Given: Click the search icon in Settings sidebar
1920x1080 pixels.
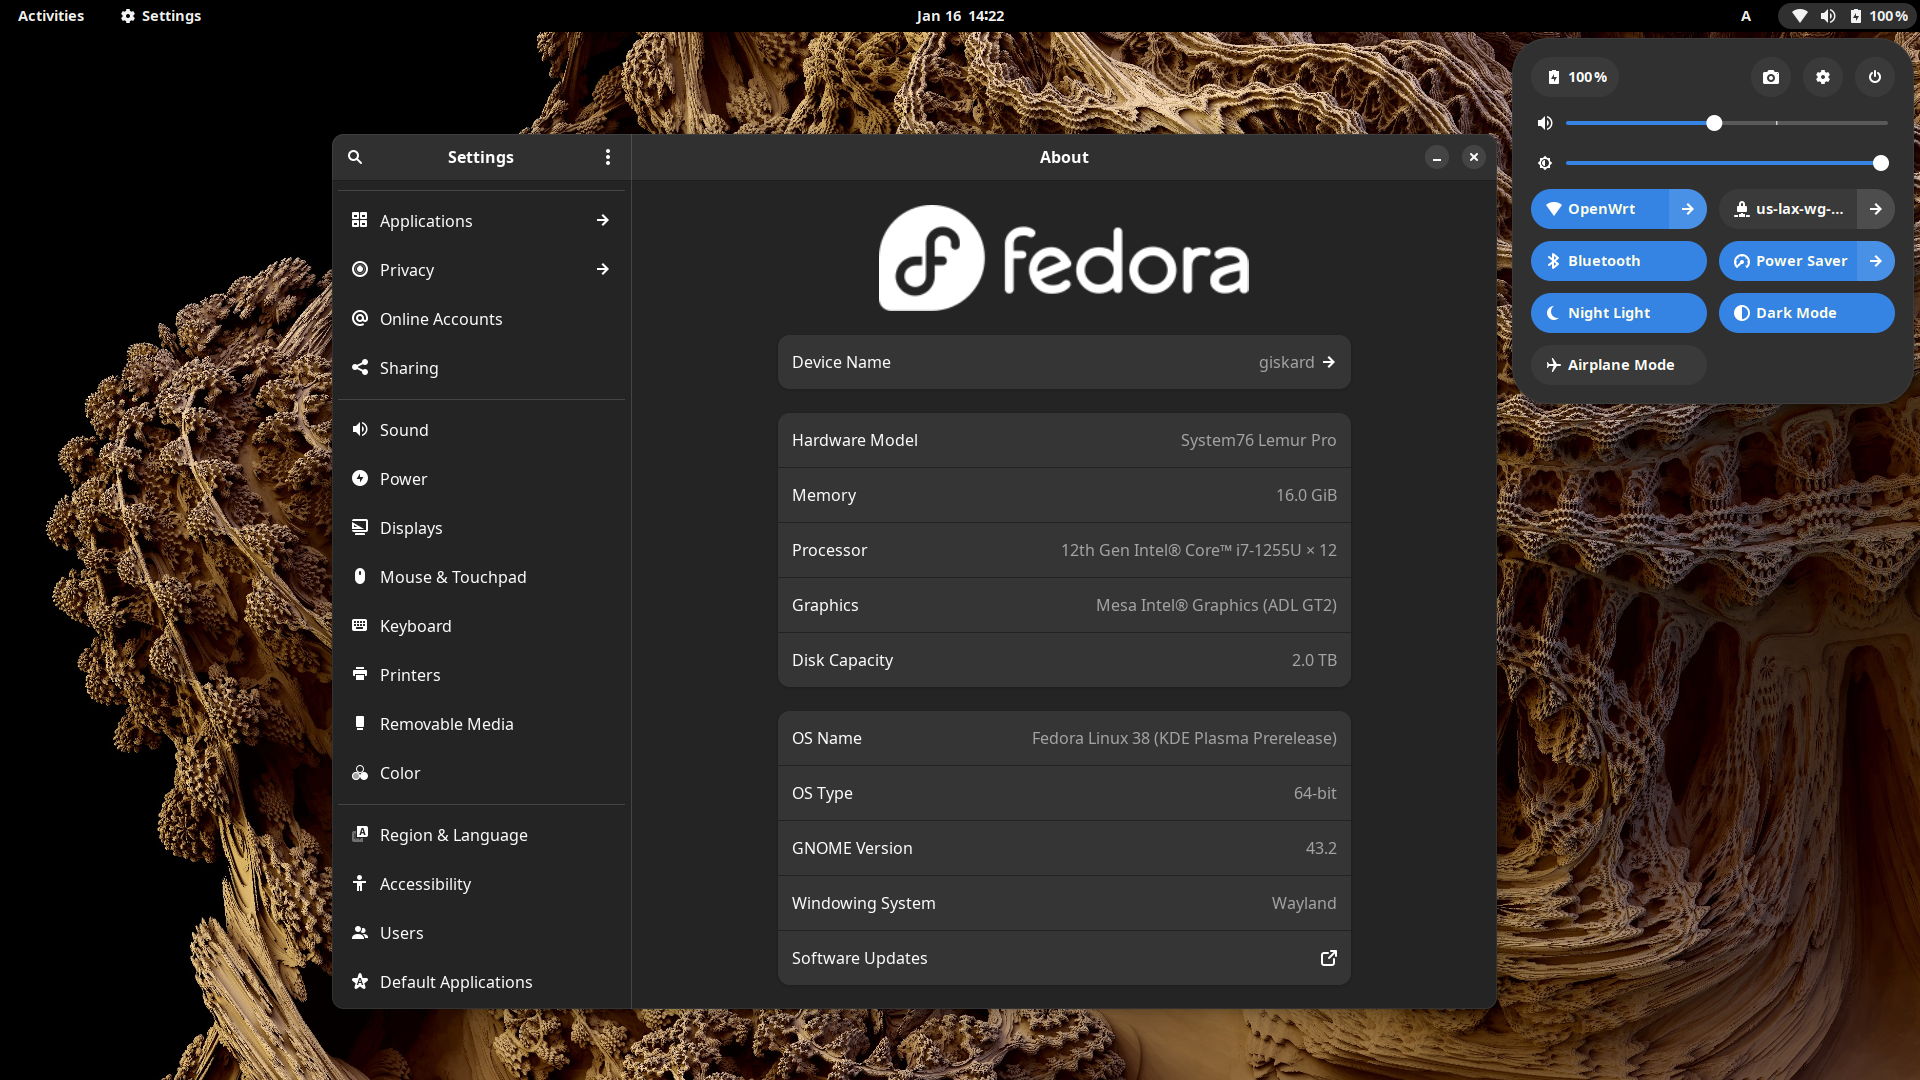Looking at the screenshot, I should tap(355, 157).
